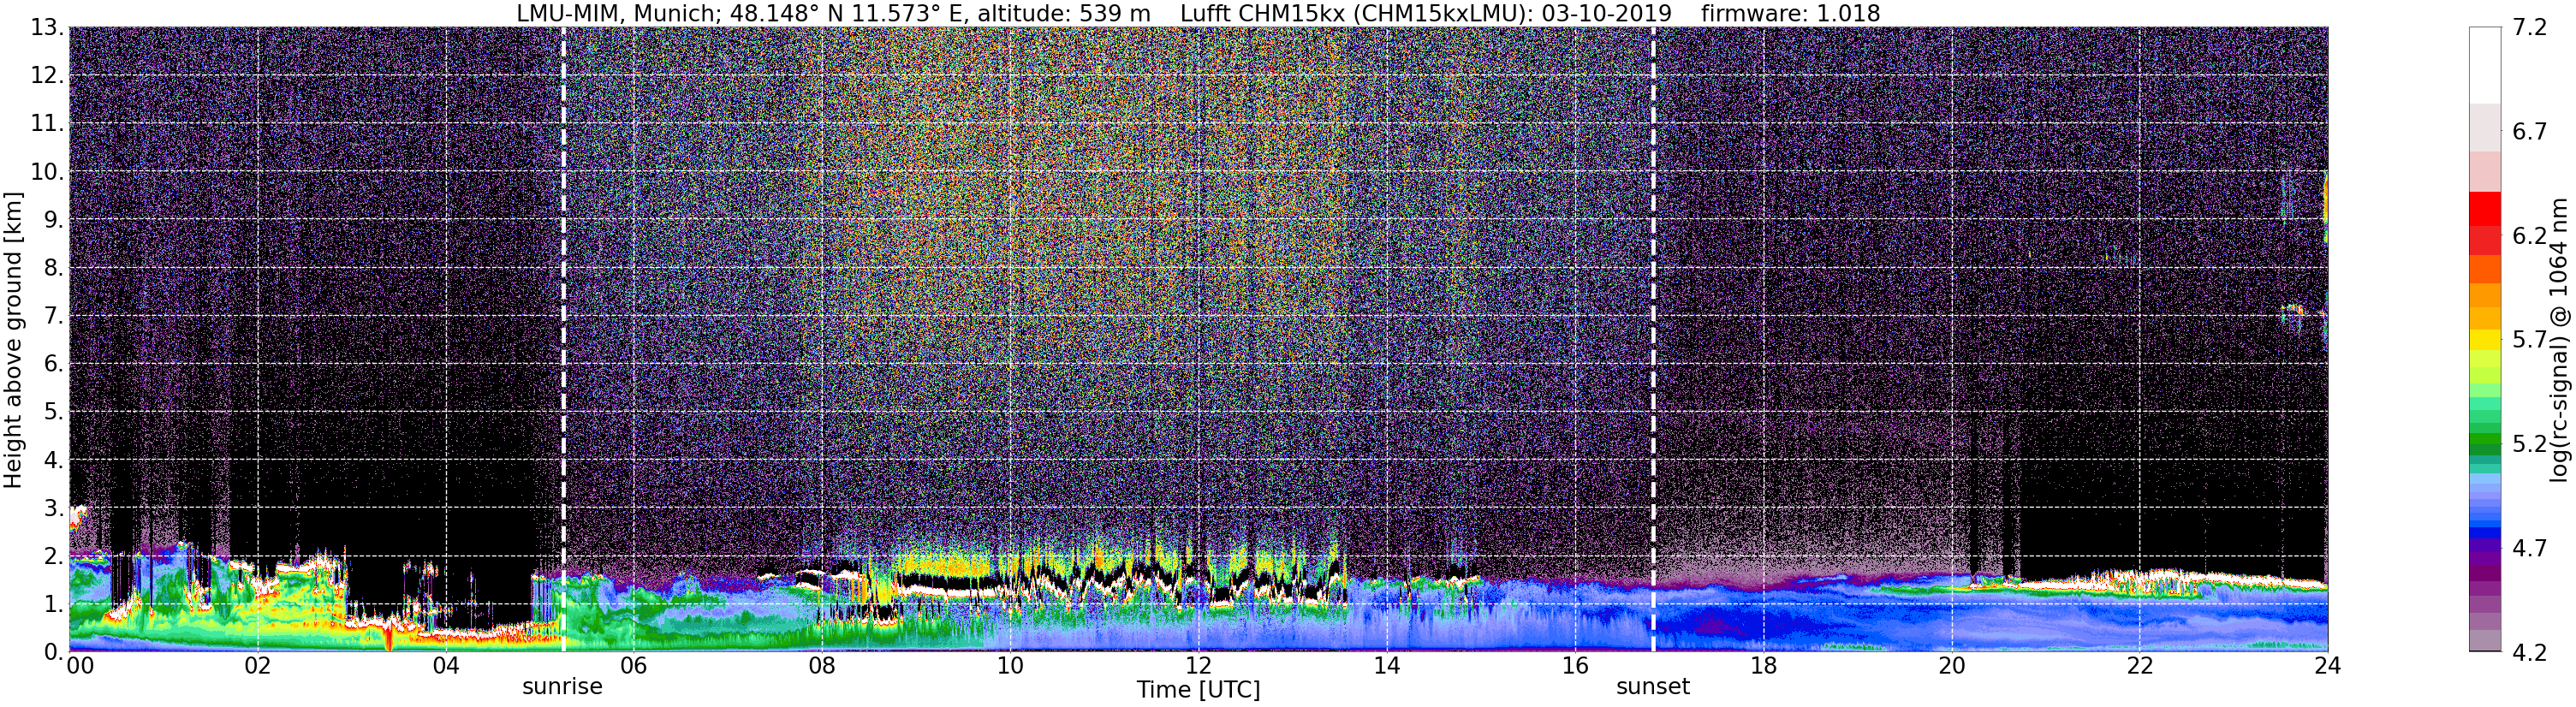Click the white top segment of the colorbar
The image size is (2576, 707).
click(x=2484, y=65)
